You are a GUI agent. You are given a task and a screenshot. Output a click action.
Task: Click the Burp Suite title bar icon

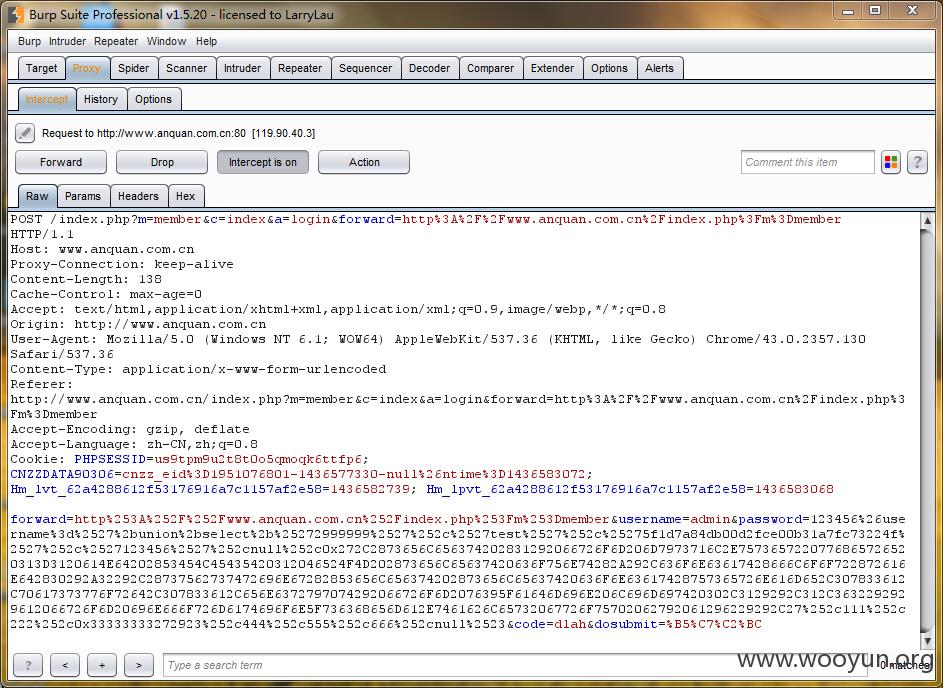coord(15,14)
